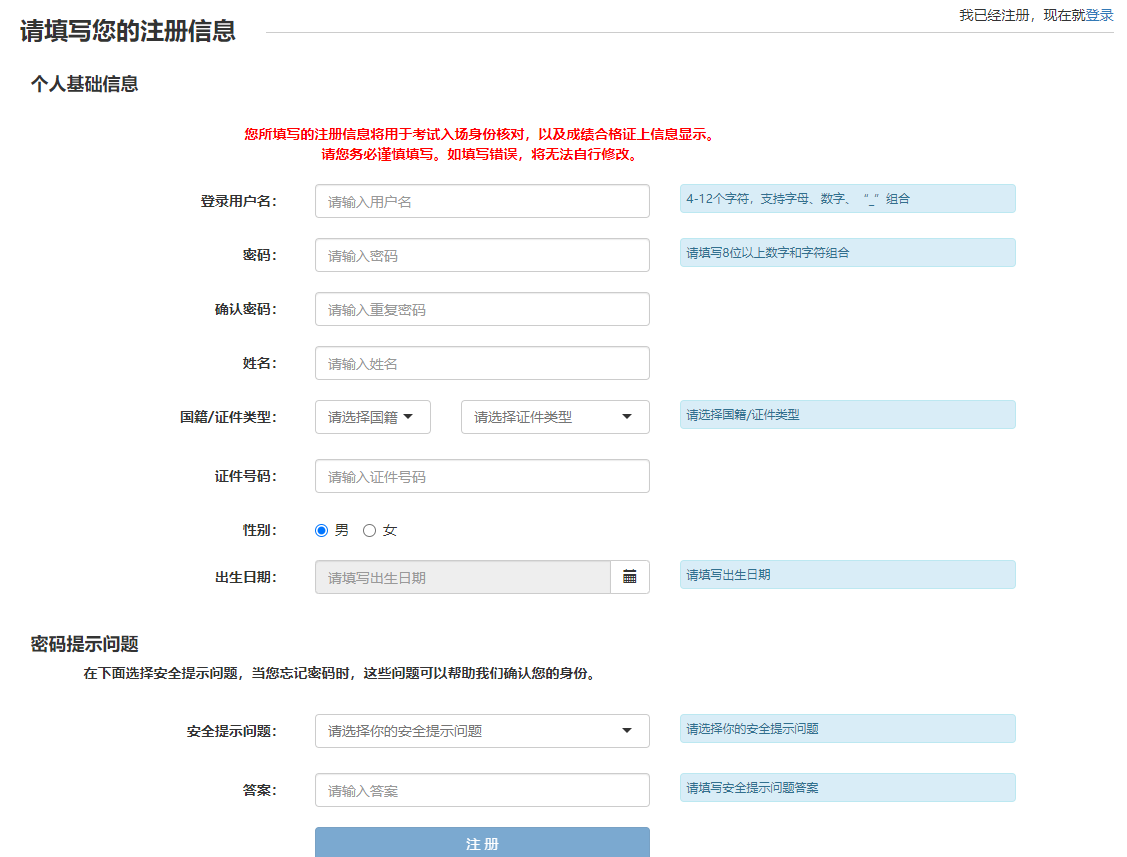
Task: Select the 男 gender radio button
Action: coord(322,531)
